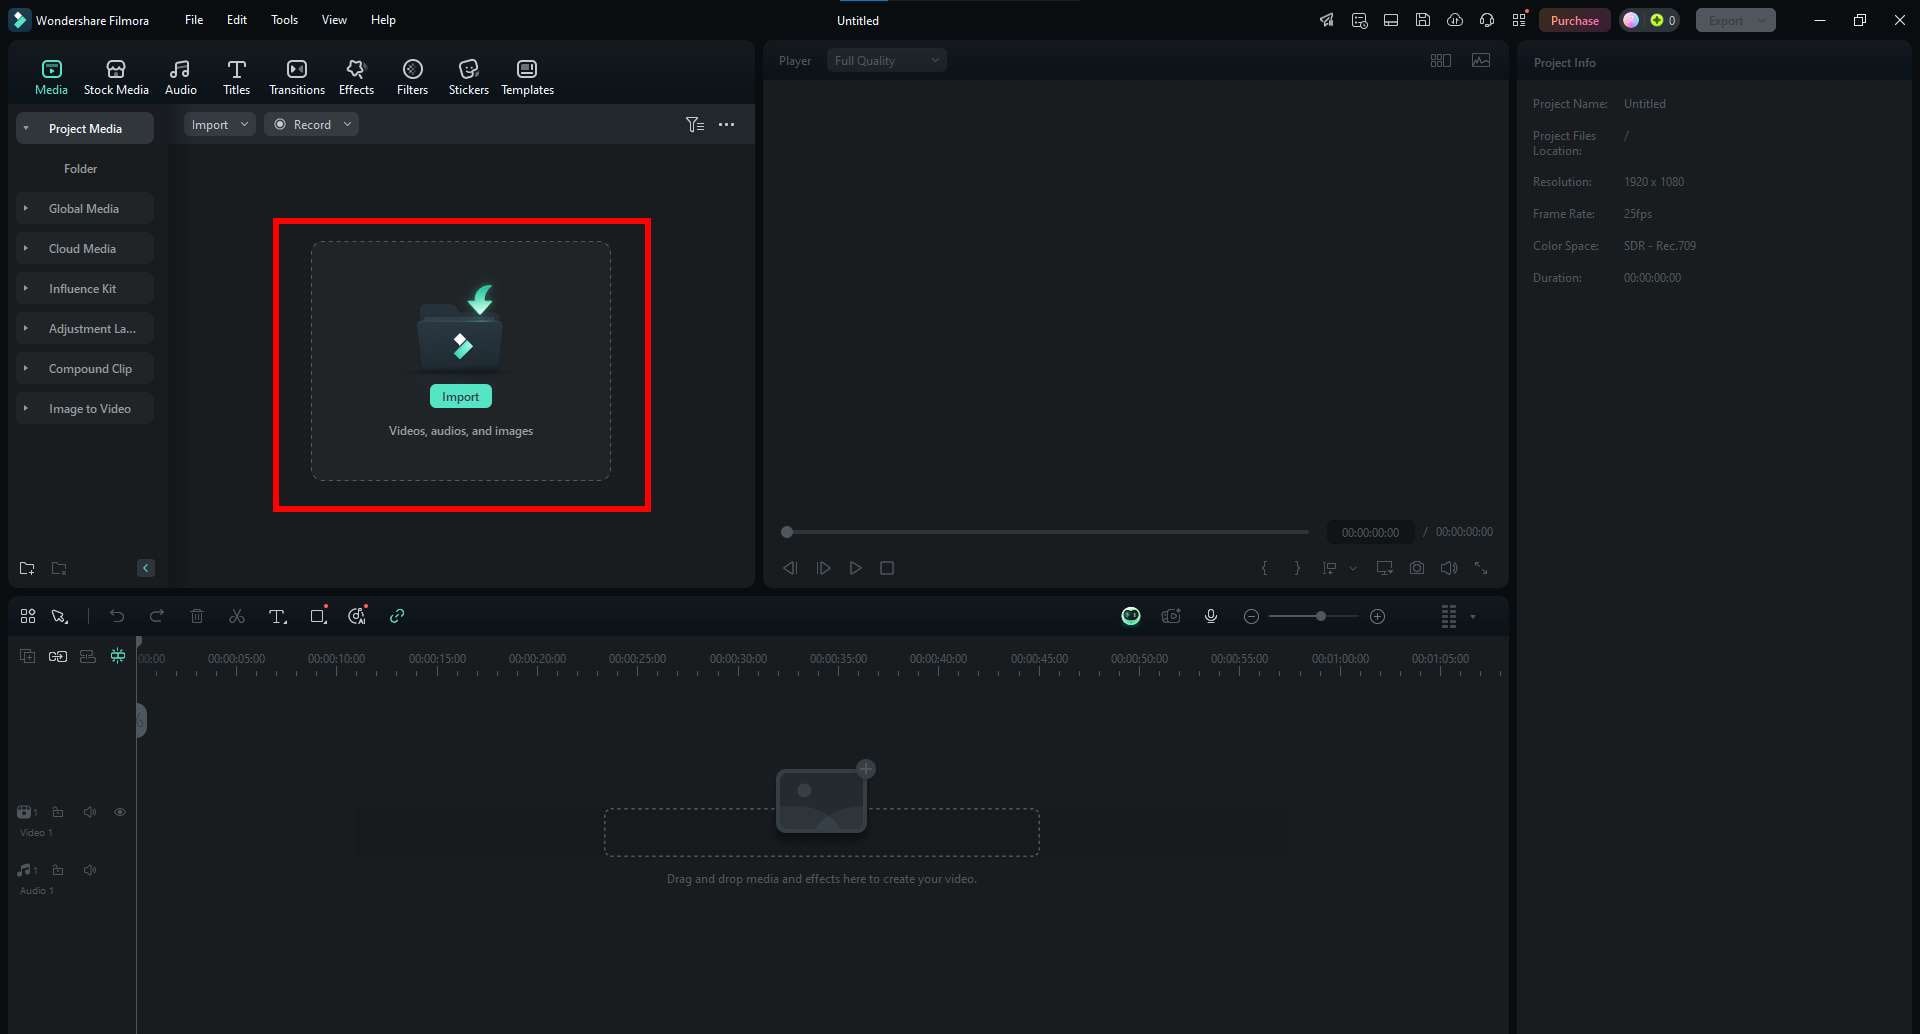Expand the Cloud Media section
Screen dimensions: 1920x1034
[x=26, y=249]
